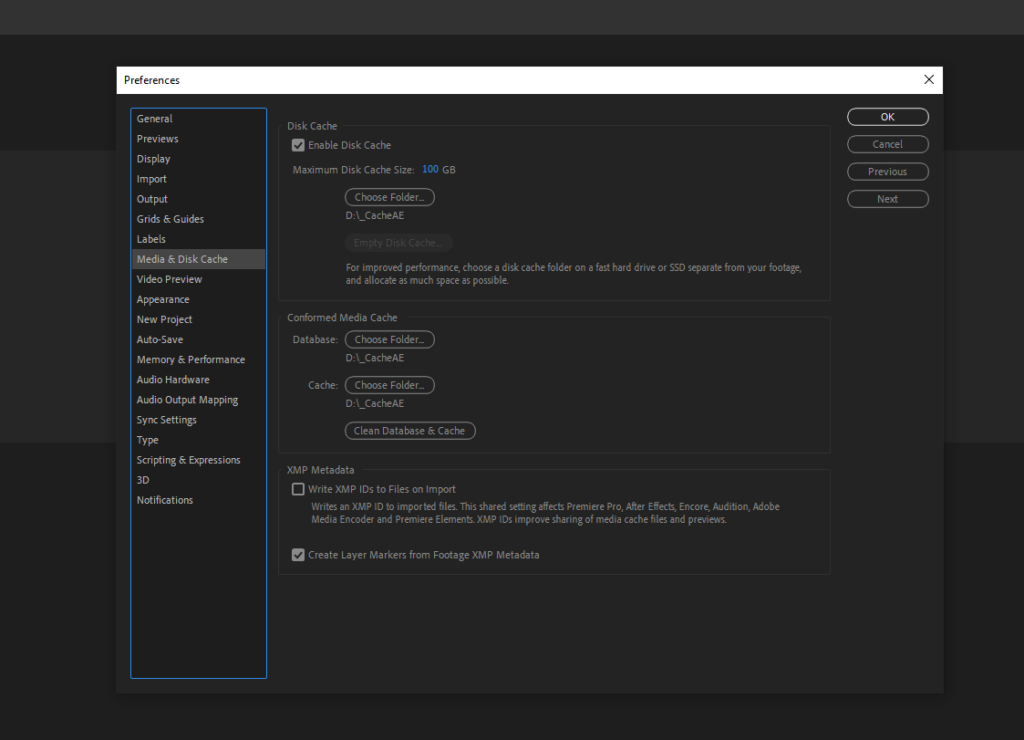The width and height of the screenshot is (1024, 740).
Task: Open the Scripting & Expressions settings
Action: [x=188, y=460]
